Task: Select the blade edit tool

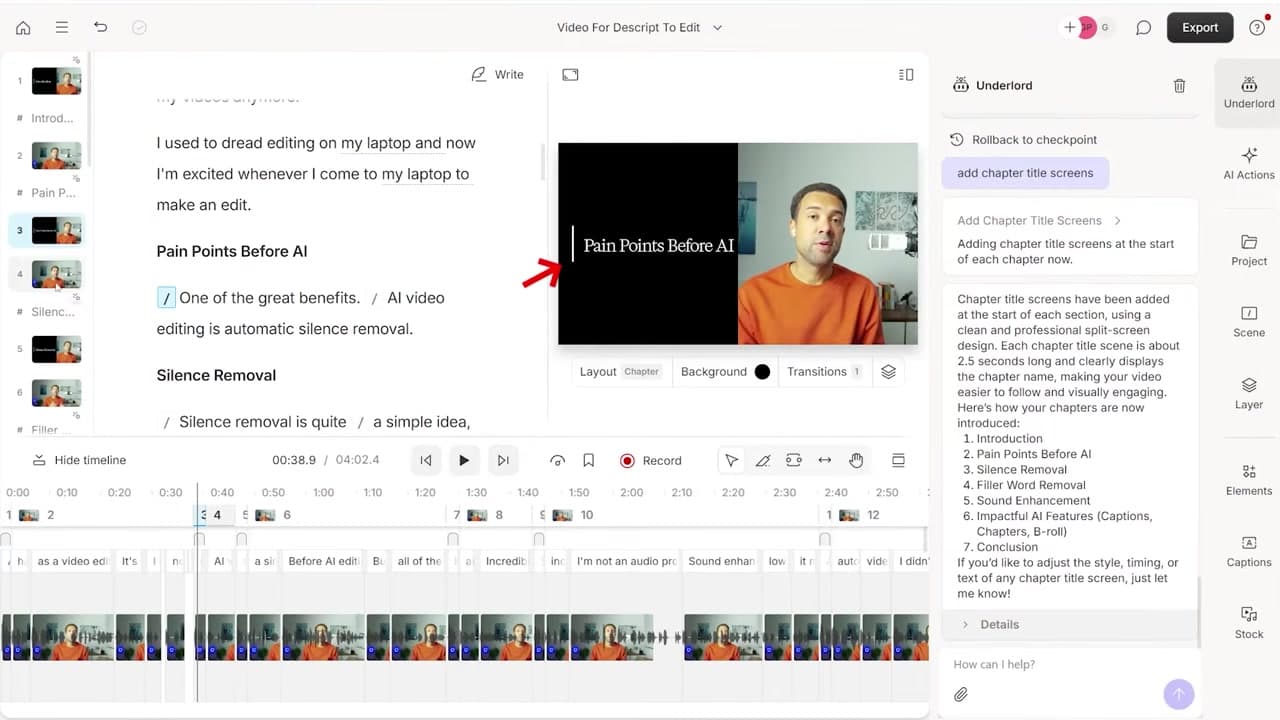Action: tap(762, 461)
